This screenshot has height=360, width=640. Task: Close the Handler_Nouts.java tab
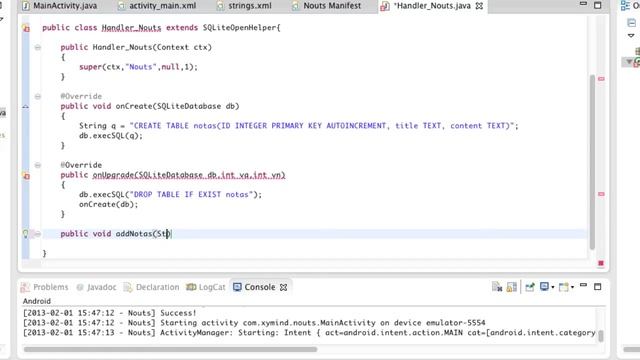(479, 6)
